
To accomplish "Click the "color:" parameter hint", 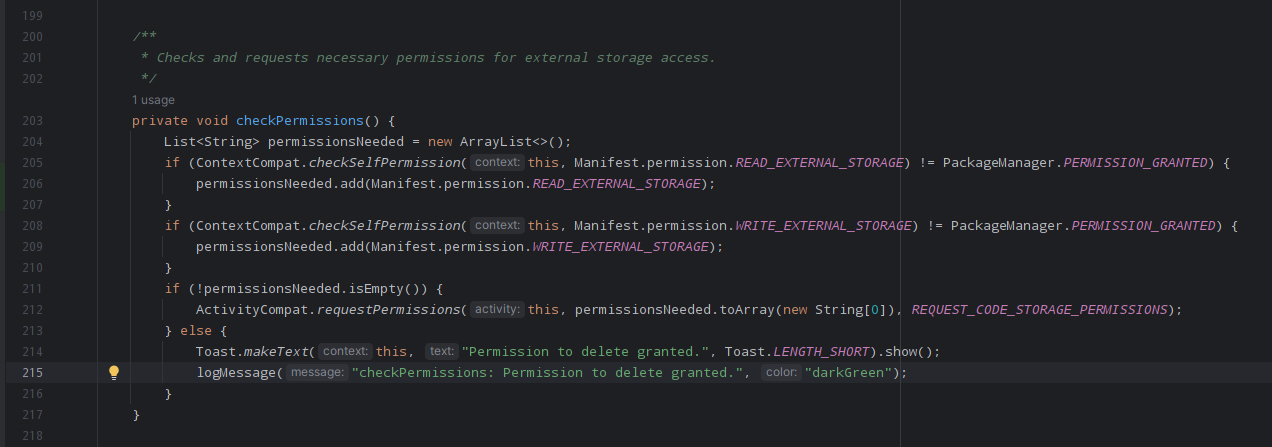I will (781, 373).
